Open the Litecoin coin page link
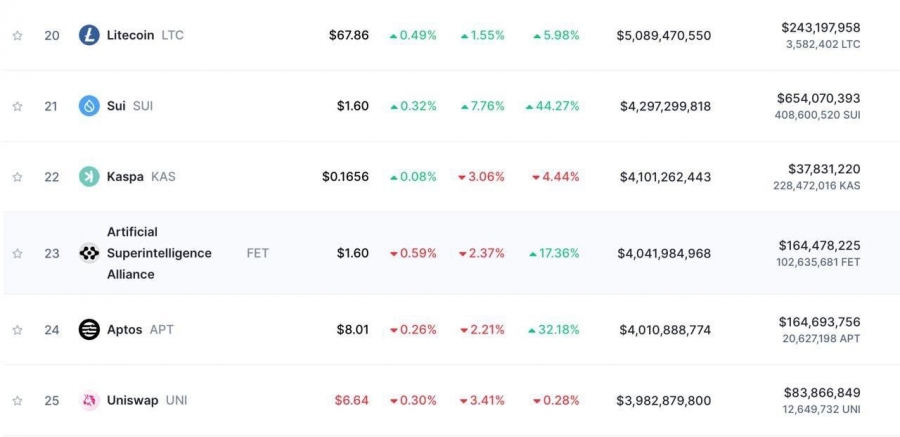This screenshot has height=437, width=900. (130, 35)
